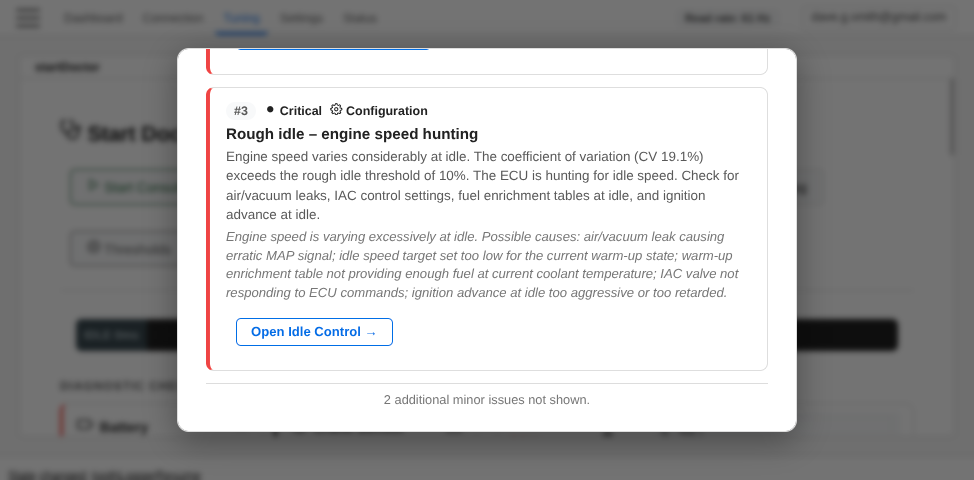The height and width of the screenshot is (480, 974).
Task: Click the Open Idle Control button
Action: [314, 332]
